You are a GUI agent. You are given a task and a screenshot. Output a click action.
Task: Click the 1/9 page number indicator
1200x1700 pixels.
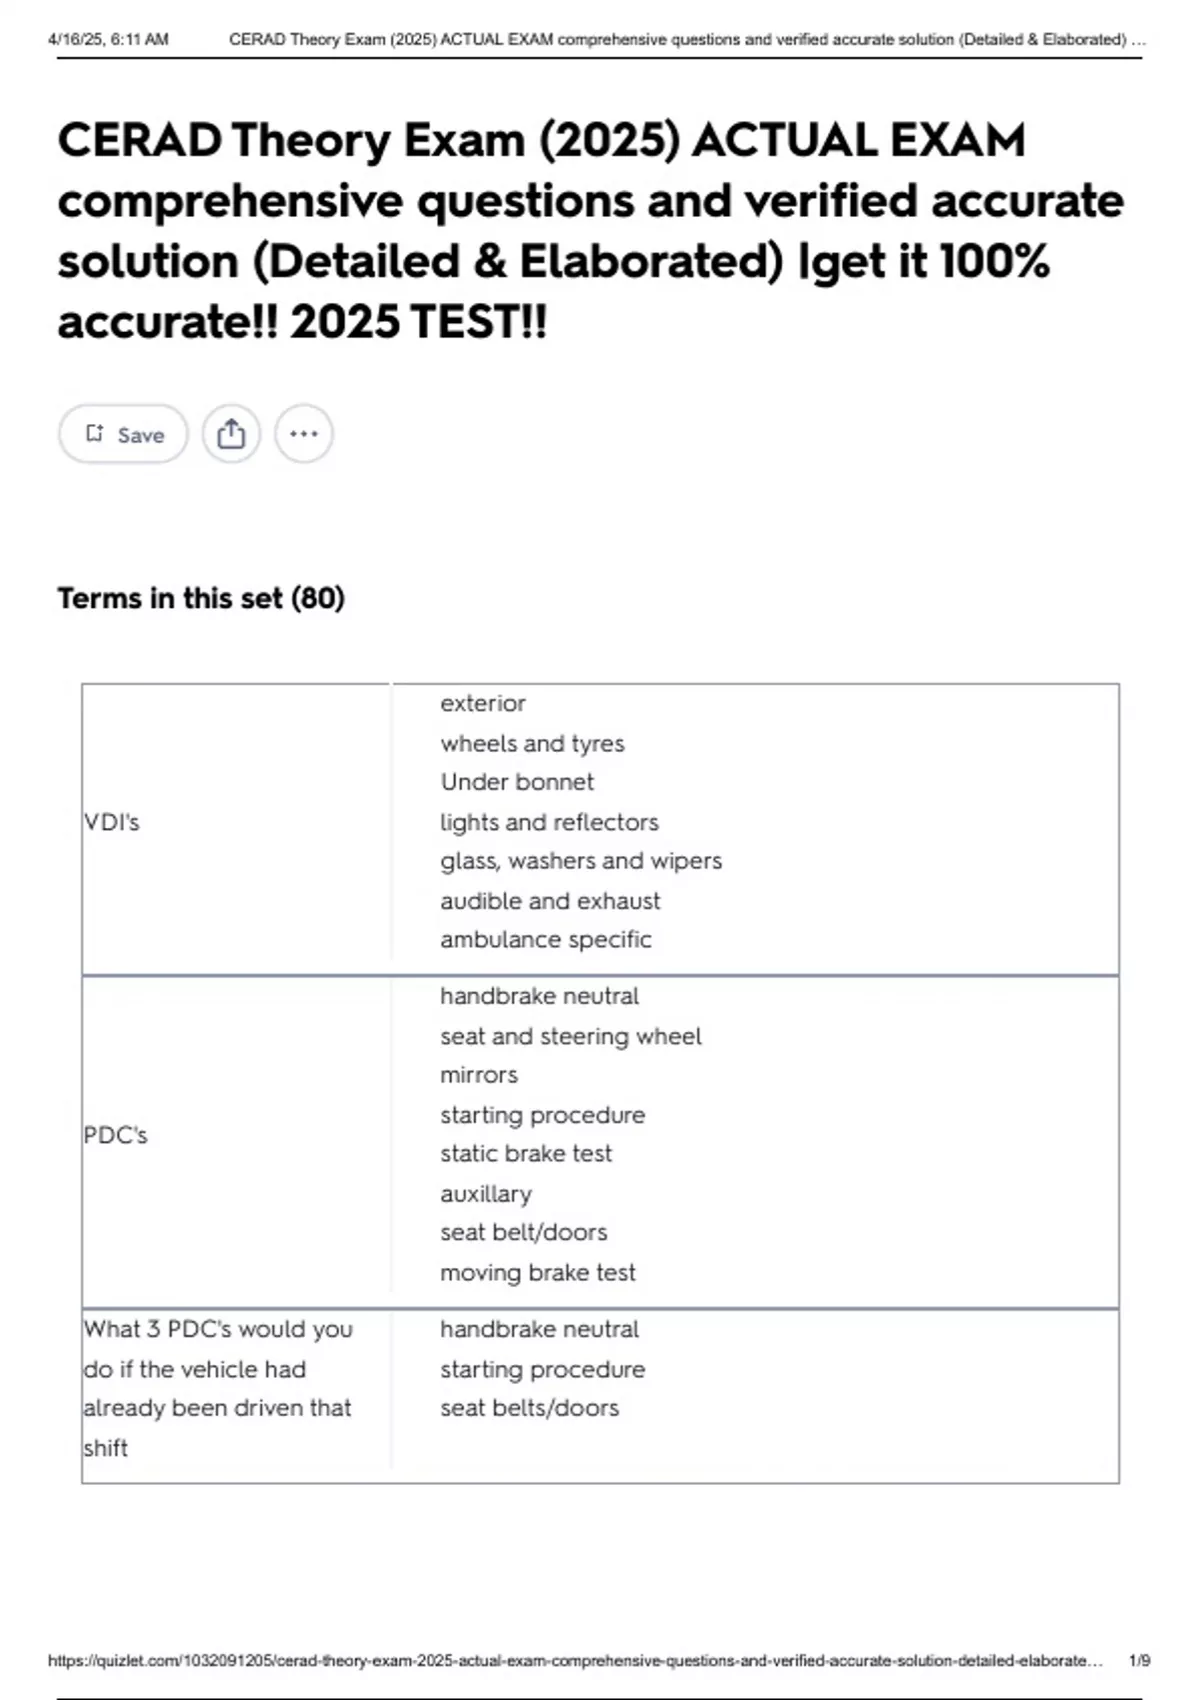[x=1139, y=1660]
